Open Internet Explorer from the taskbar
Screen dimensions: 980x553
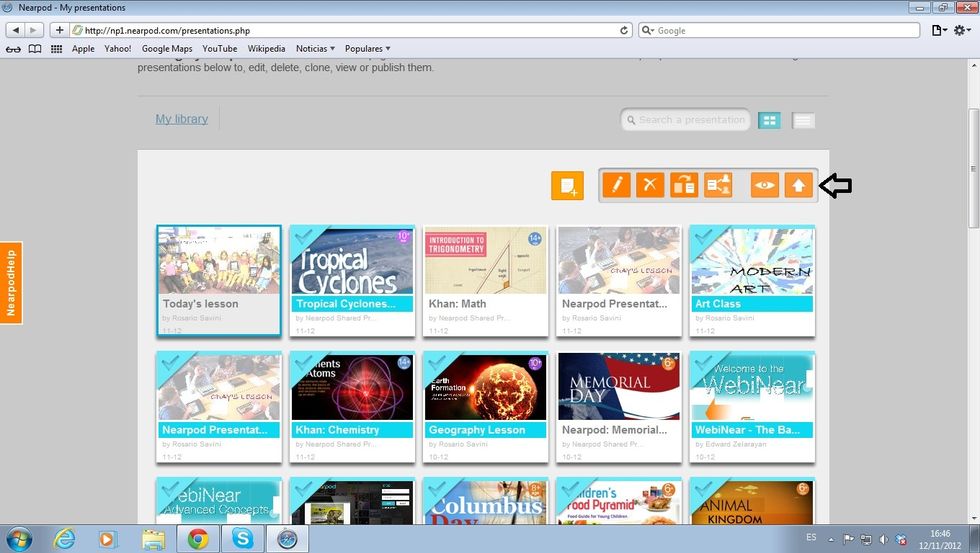pyautogui.click(x=64, y=539)
